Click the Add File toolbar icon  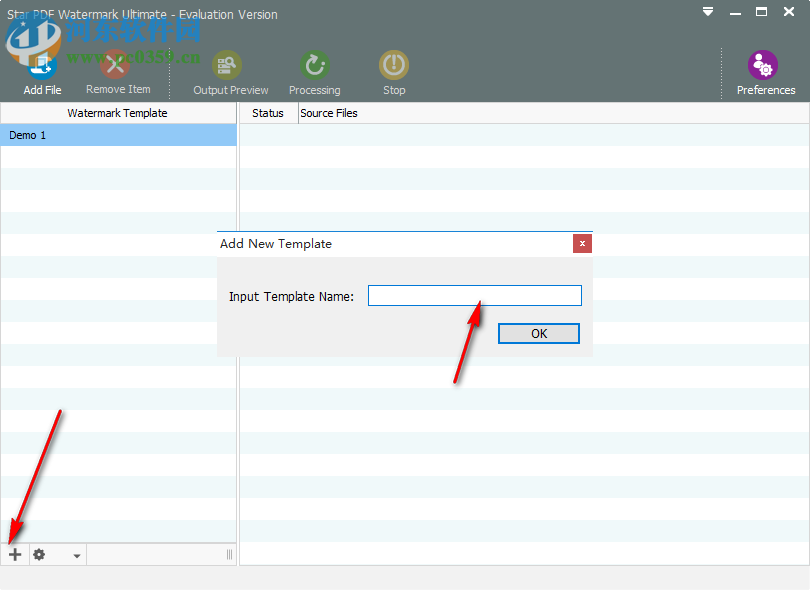(x=42, y=66)
